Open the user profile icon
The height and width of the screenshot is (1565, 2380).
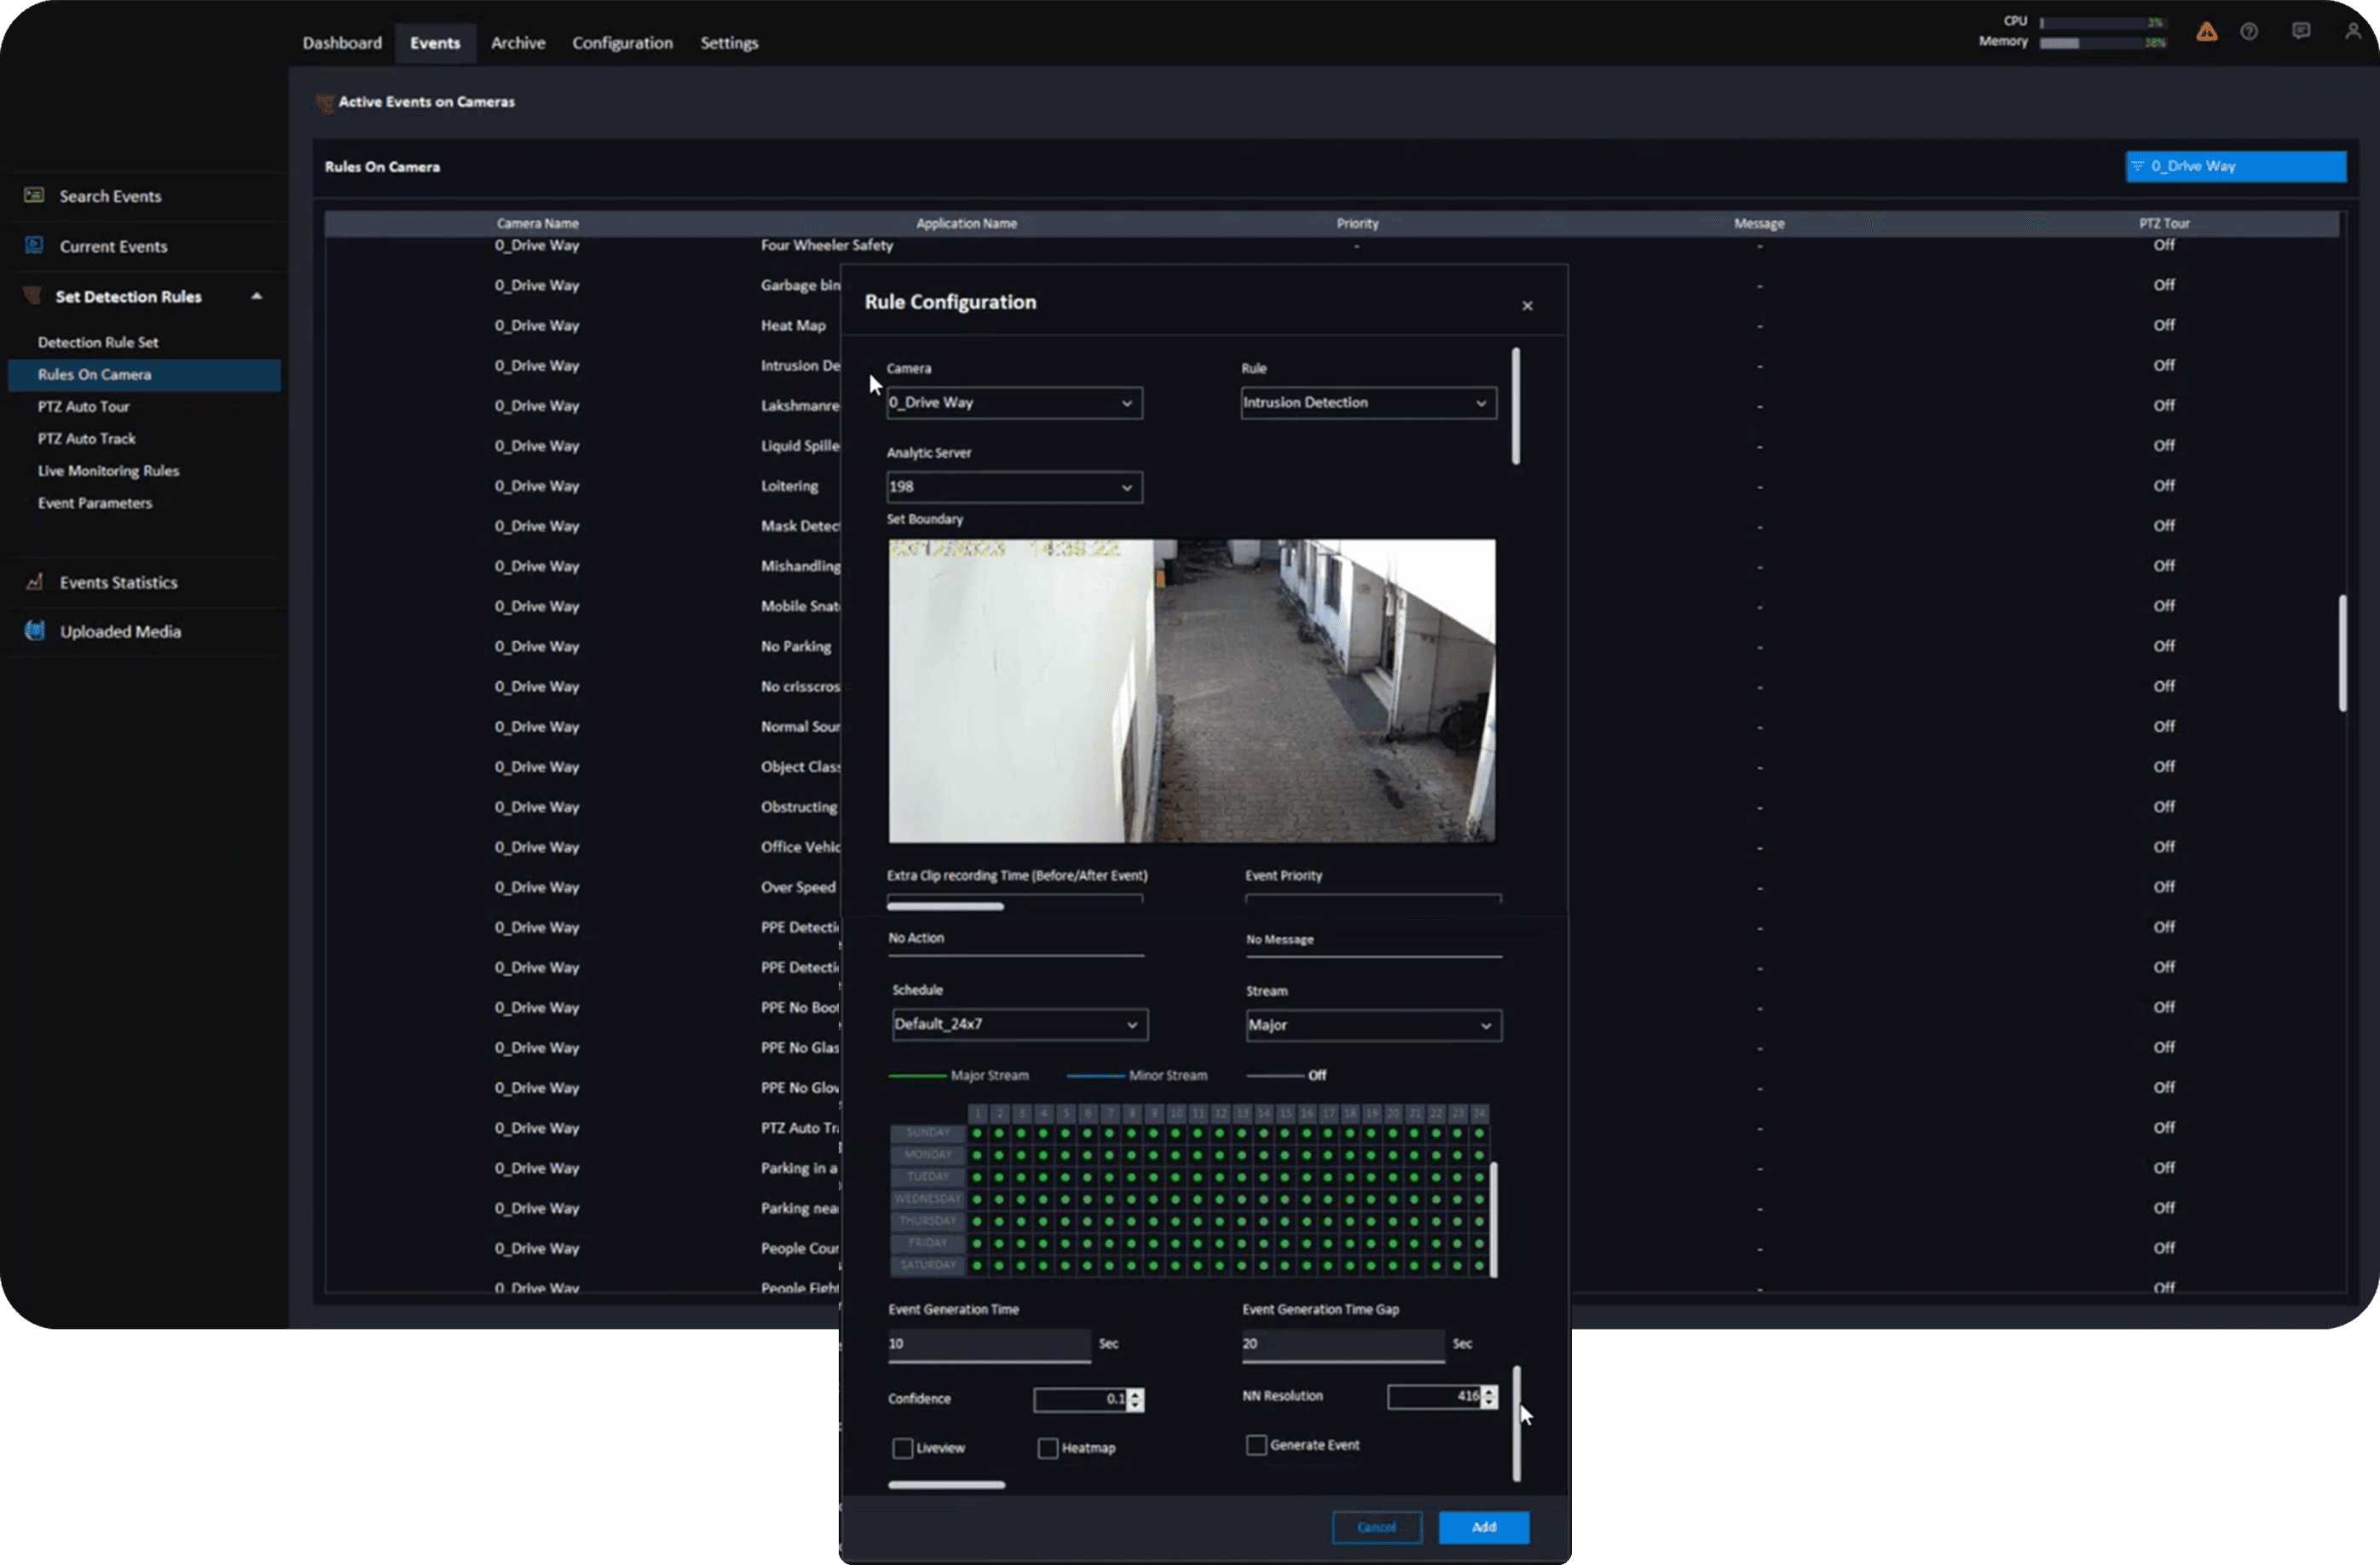coord(2352,32)
